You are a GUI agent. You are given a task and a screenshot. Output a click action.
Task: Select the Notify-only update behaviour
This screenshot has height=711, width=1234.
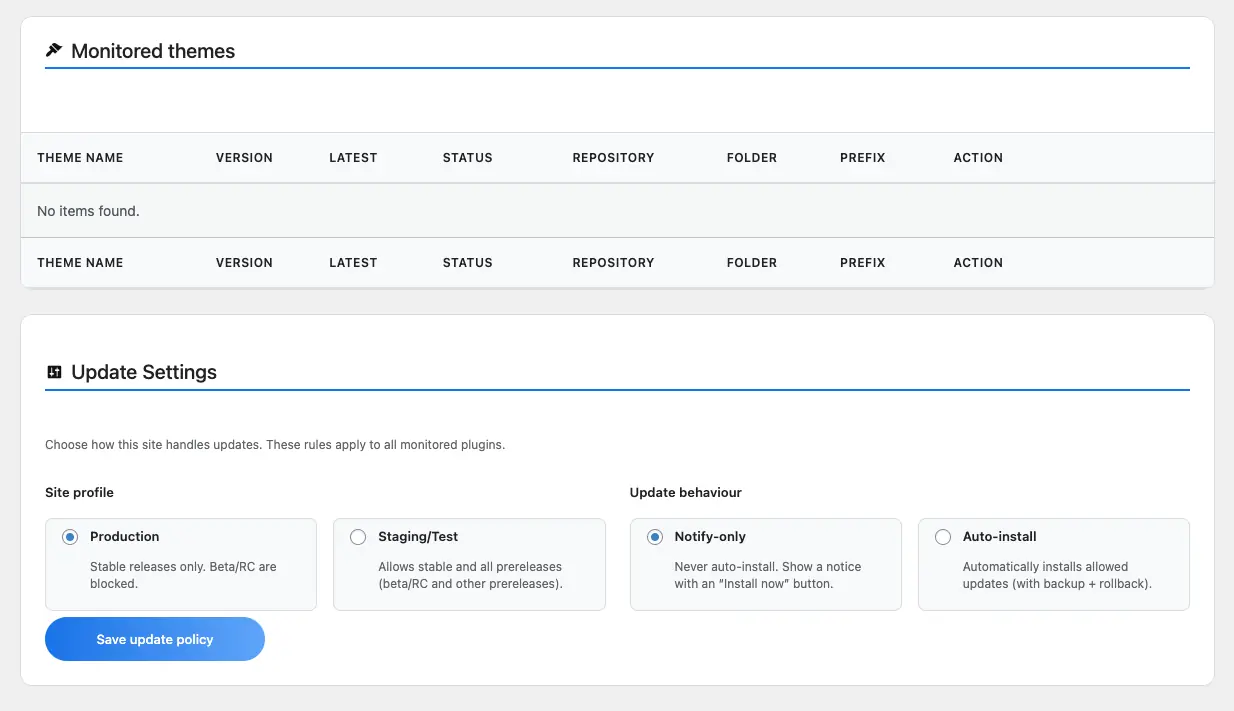pos(655,537)
